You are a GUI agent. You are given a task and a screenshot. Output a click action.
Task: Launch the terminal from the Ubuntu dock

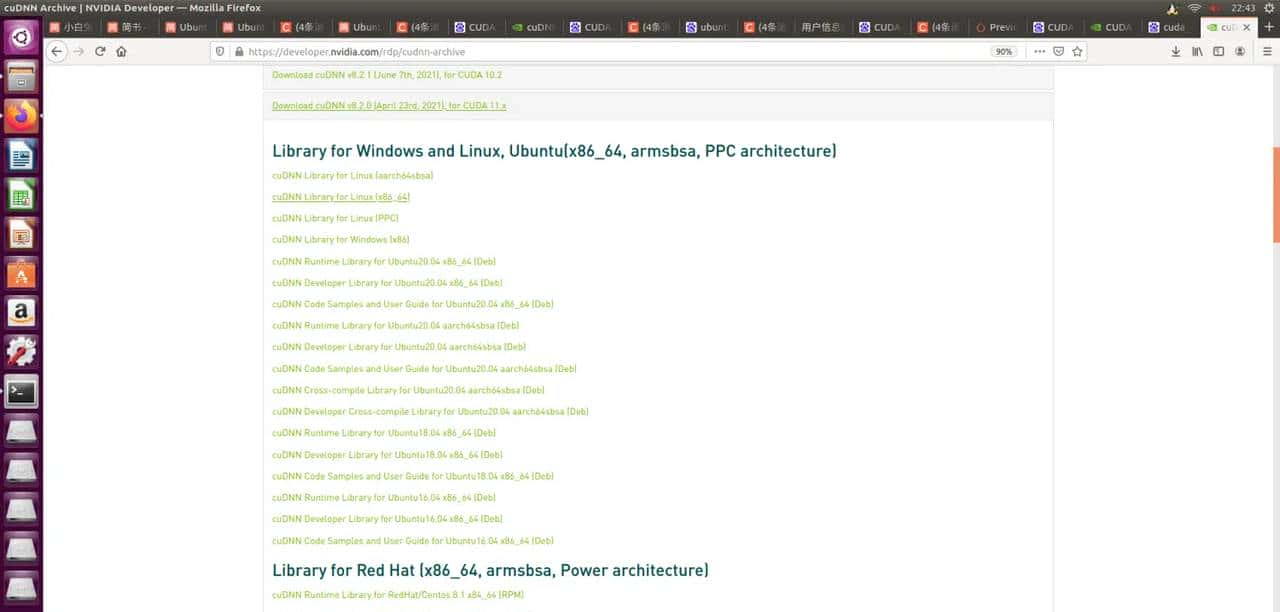point(22,392)
